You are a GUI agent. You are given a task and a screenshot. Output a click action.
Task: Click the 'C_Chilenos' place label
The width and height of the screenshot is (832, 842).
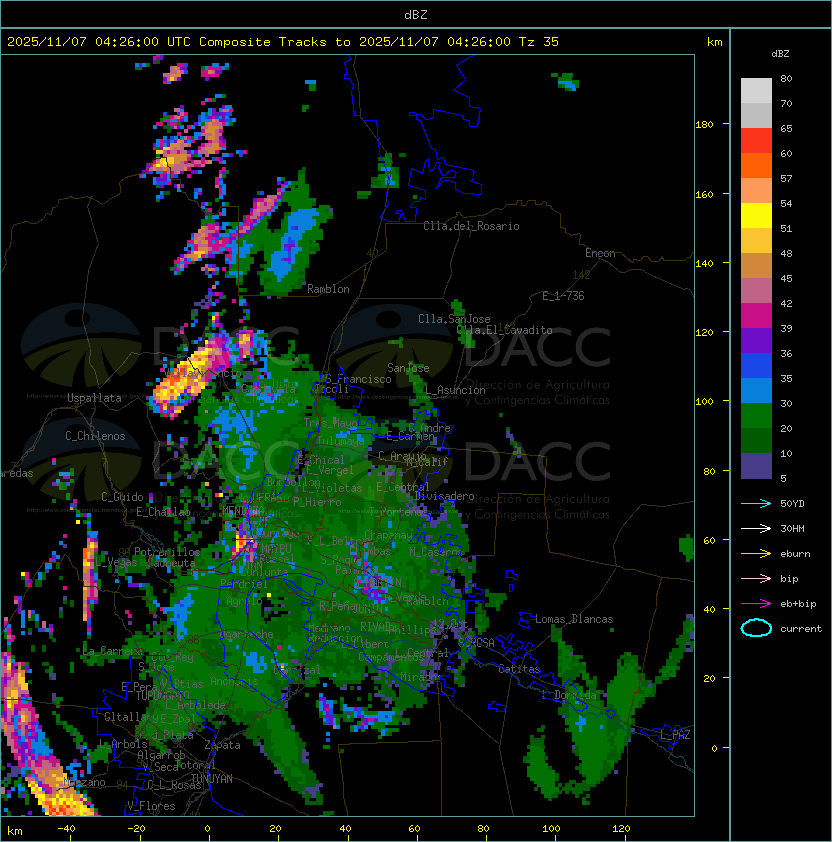click(95, 436)
